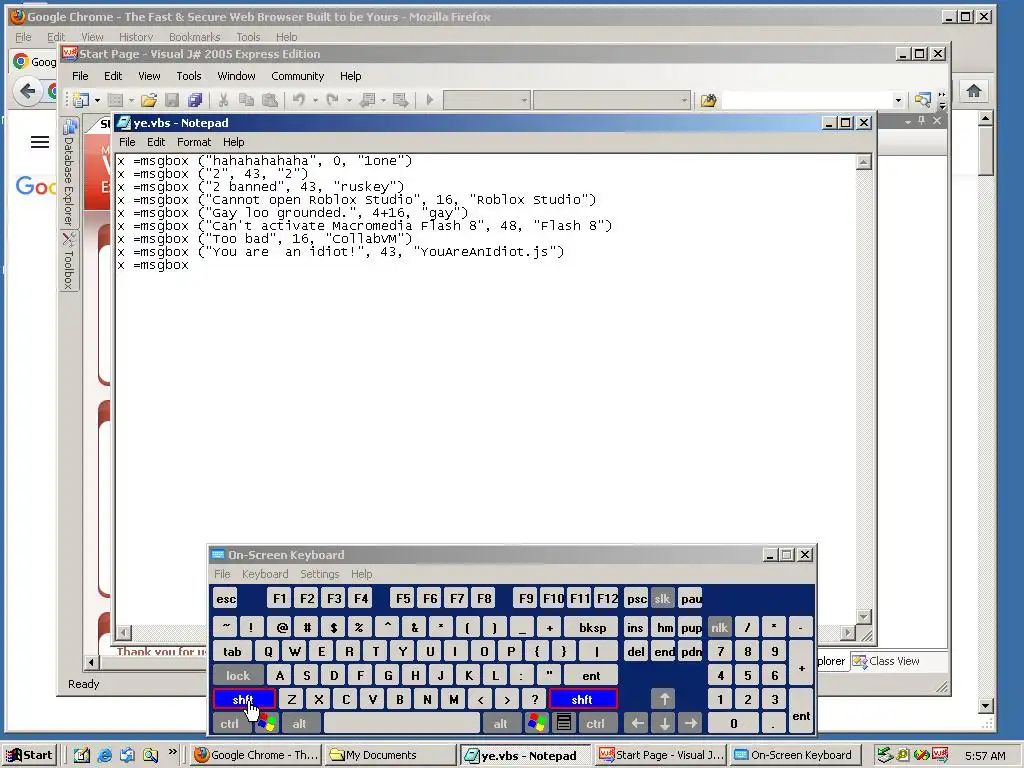Switch to My Documents taskbar button
The width and height of the screenshot is (1024, 768).
pos(389,755)
